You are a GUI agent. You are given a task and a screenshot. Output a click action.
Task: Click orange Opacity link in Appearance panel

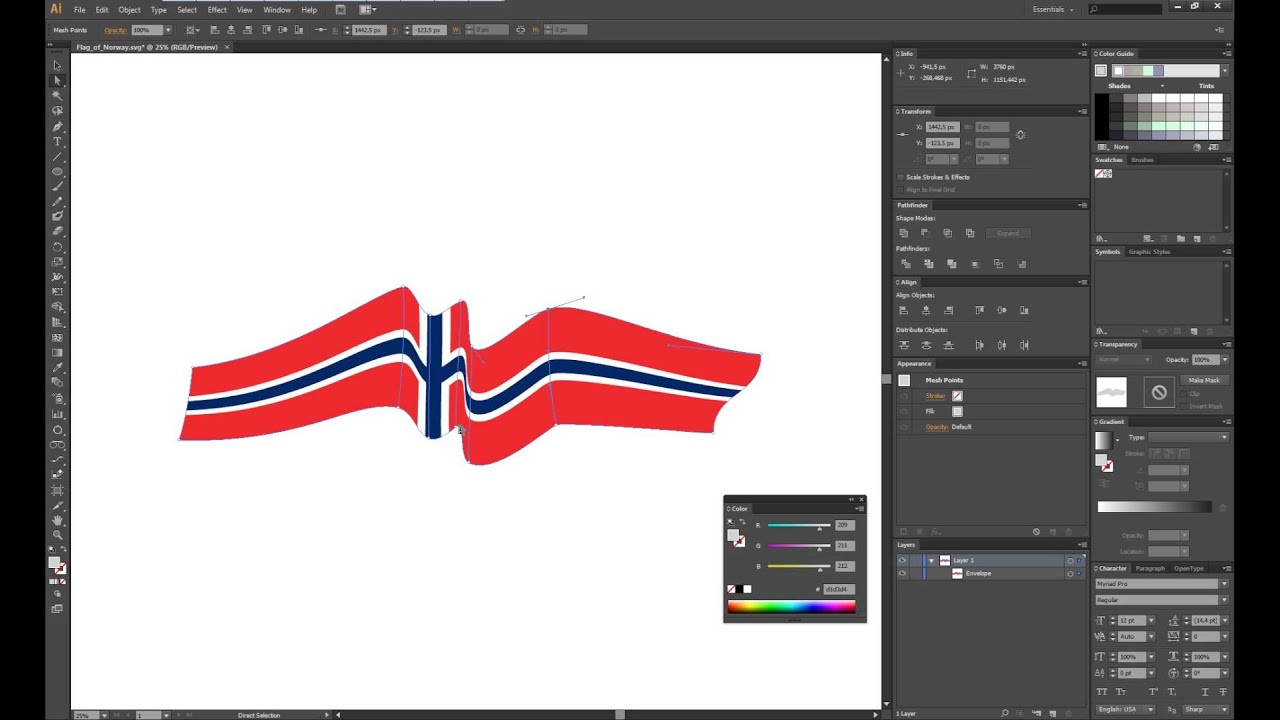point(936,427)
